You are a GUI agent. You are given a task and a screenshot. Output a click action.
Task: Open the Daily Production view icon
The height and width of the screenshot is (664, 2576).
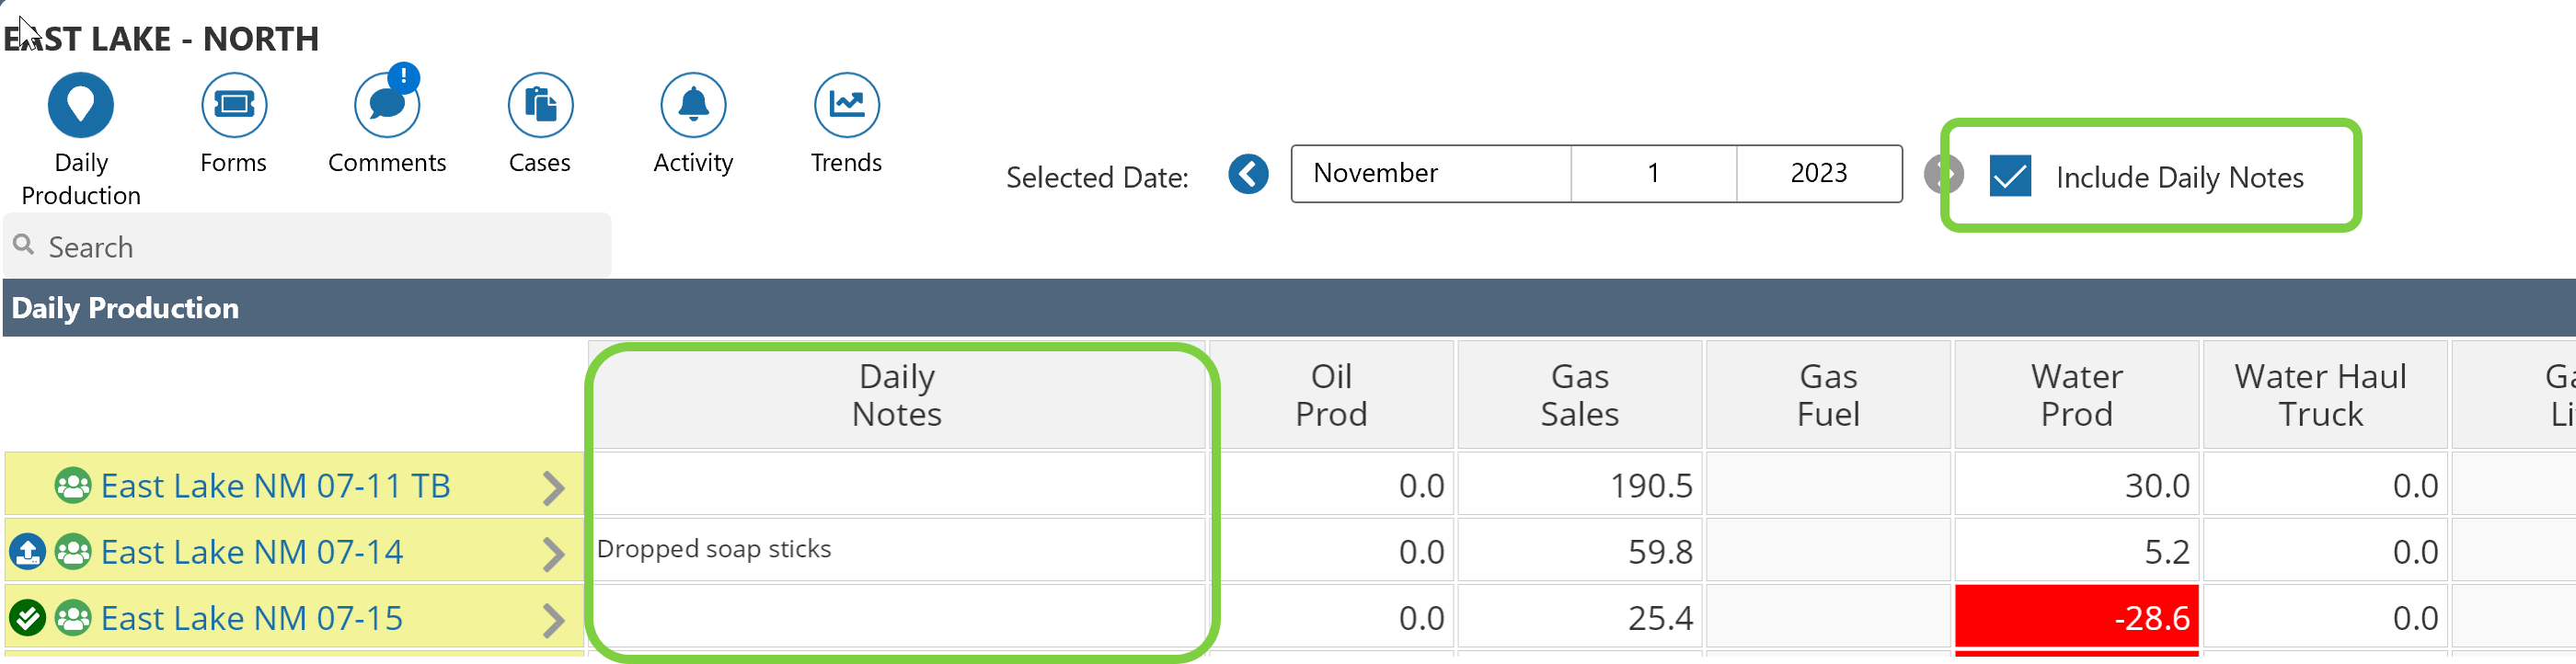[80, 105]
